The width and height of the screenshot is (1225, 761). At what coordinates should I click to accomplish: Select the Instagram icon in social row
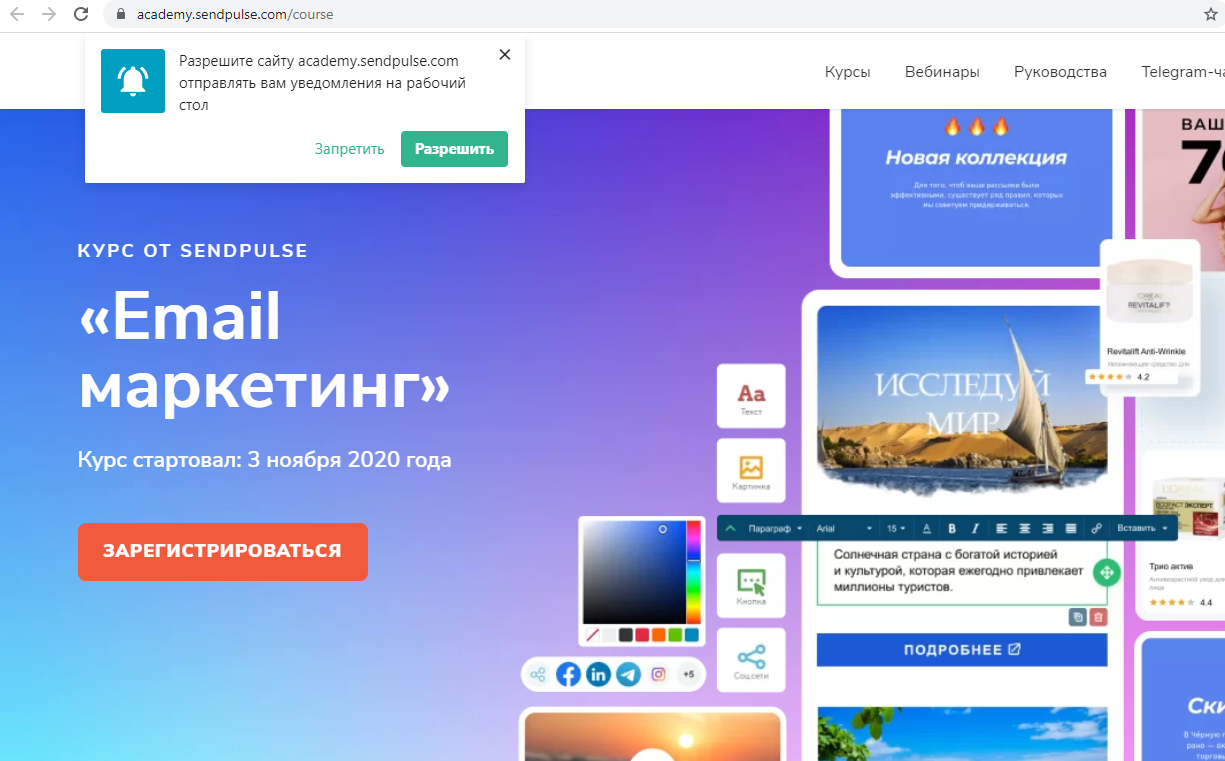(x=658, y=674)
